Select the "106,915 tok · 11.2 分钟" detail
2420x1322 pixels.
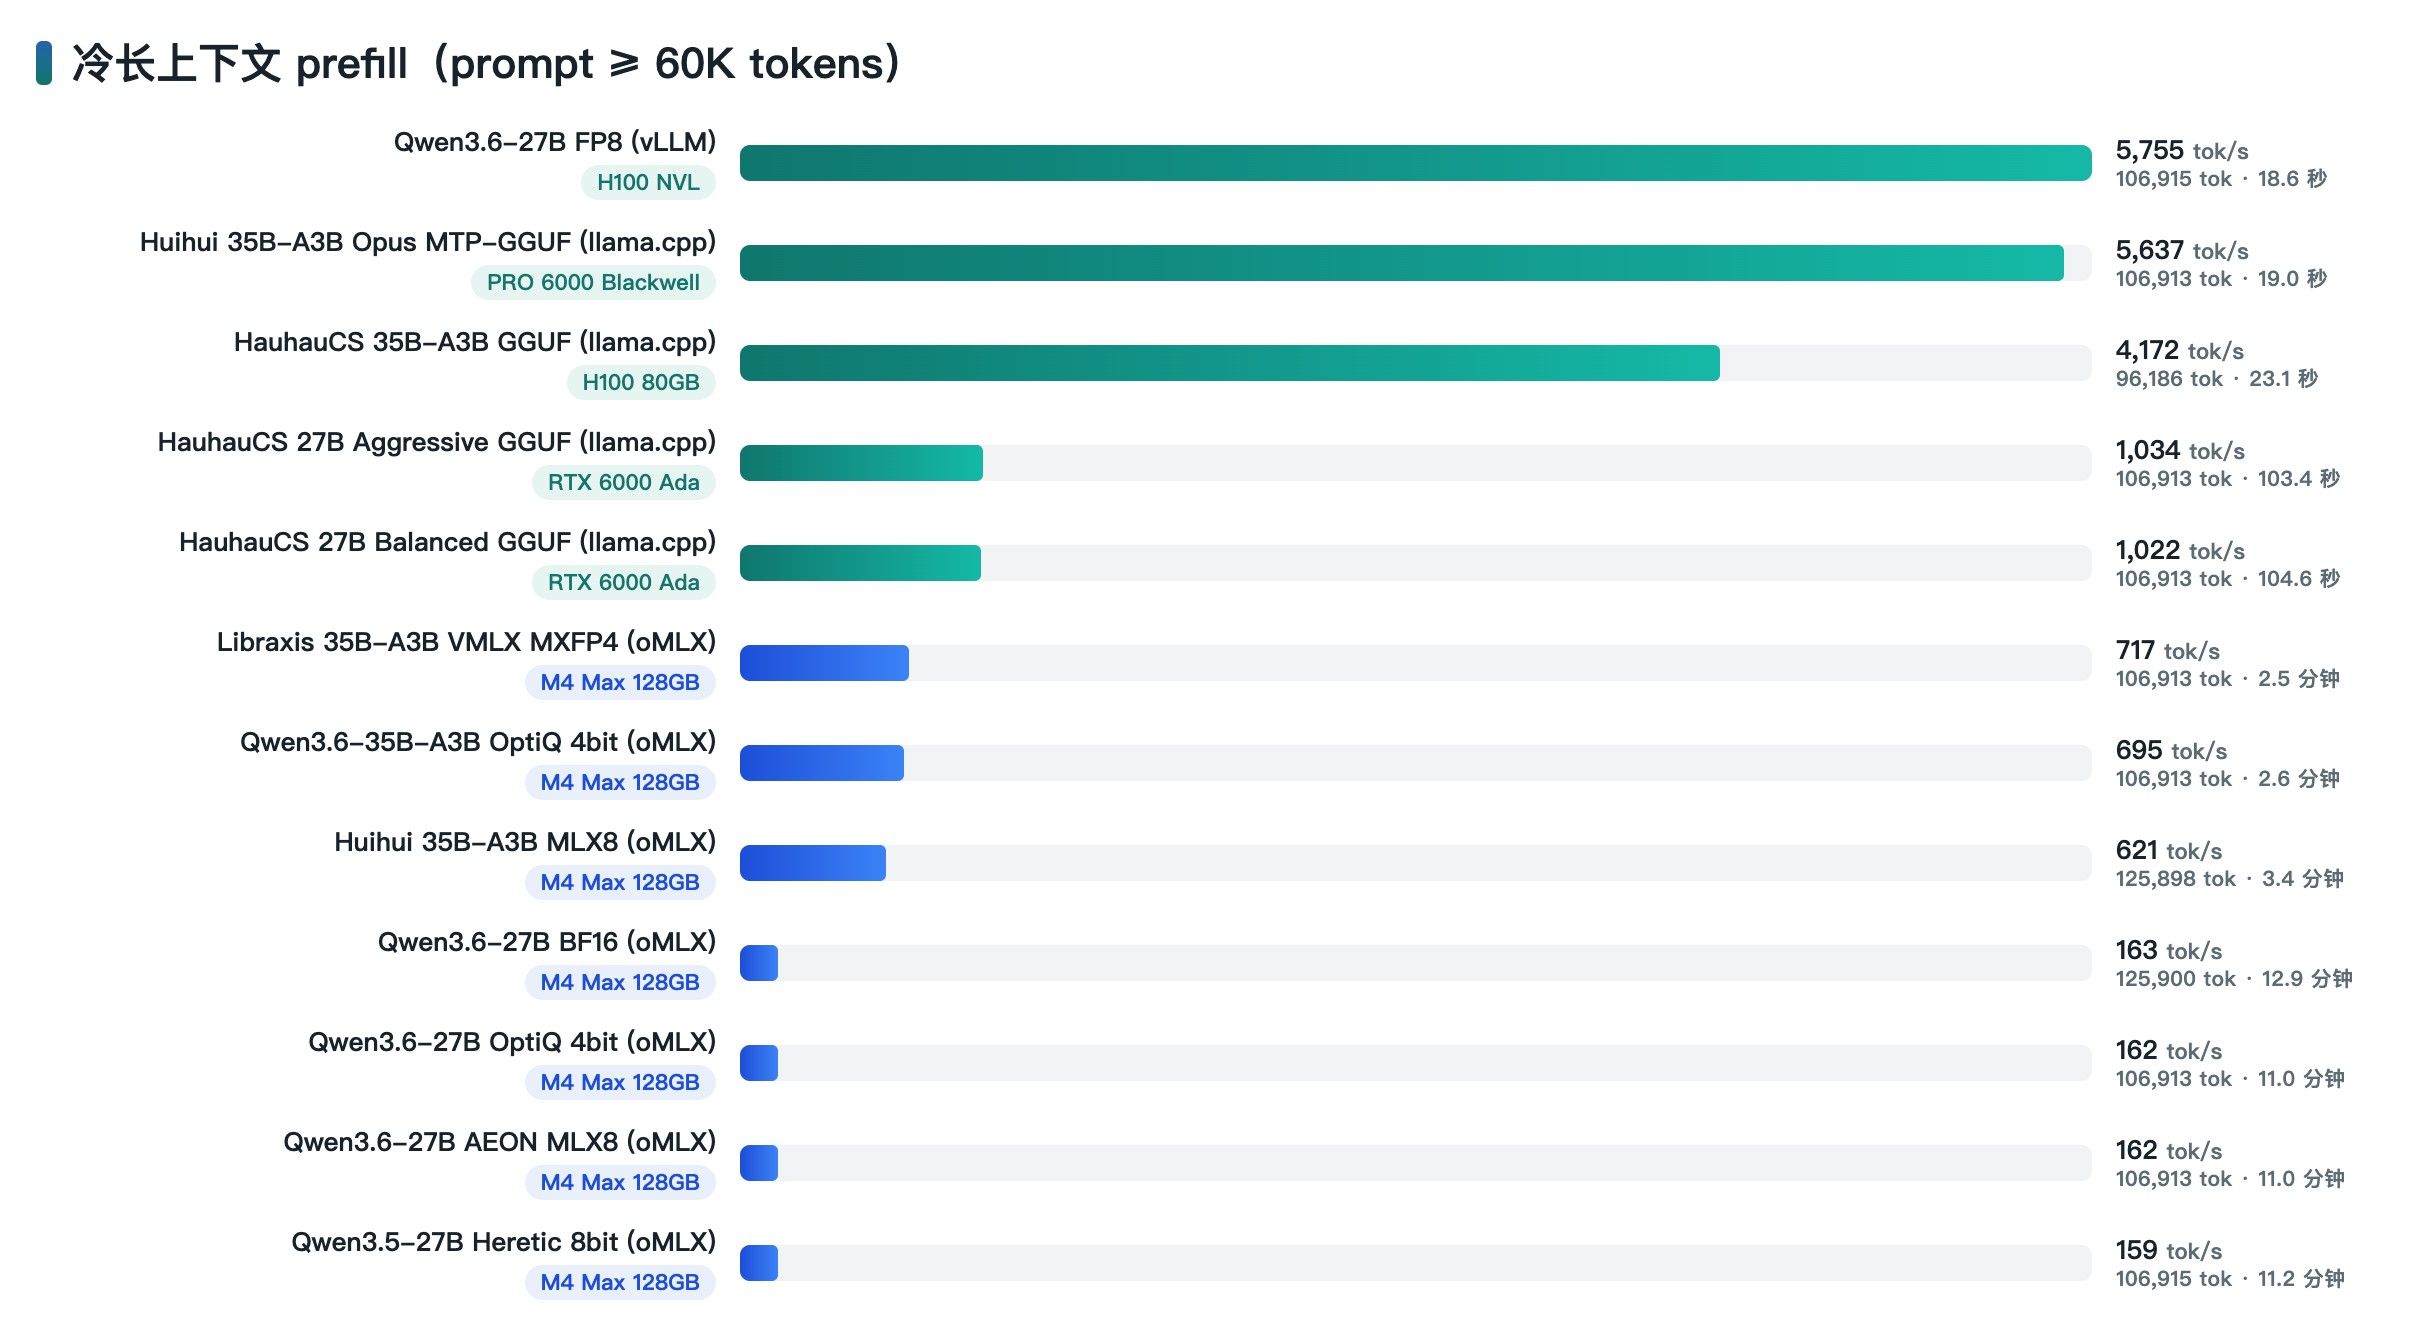(x=2230, y=1279)
